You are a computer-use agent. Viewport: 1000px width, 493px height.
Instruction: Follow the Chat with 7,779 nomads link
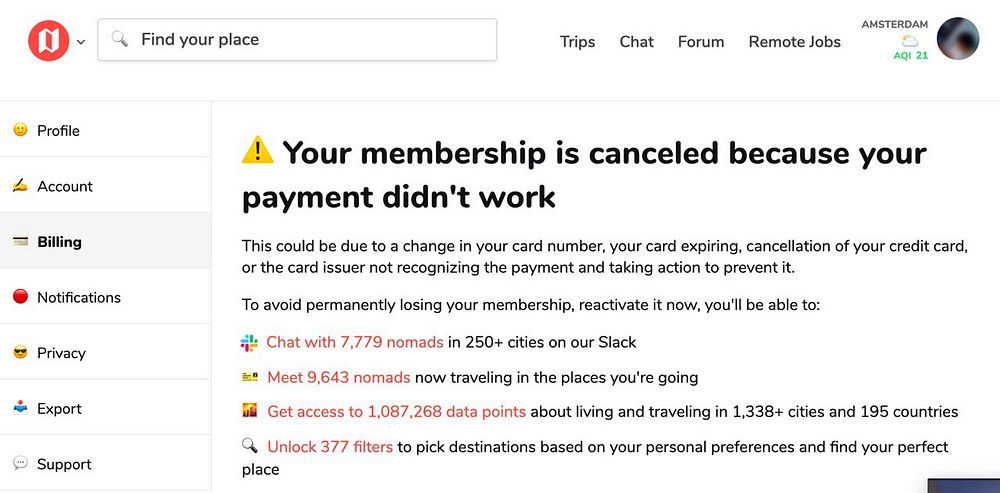(x=354, y=342)
